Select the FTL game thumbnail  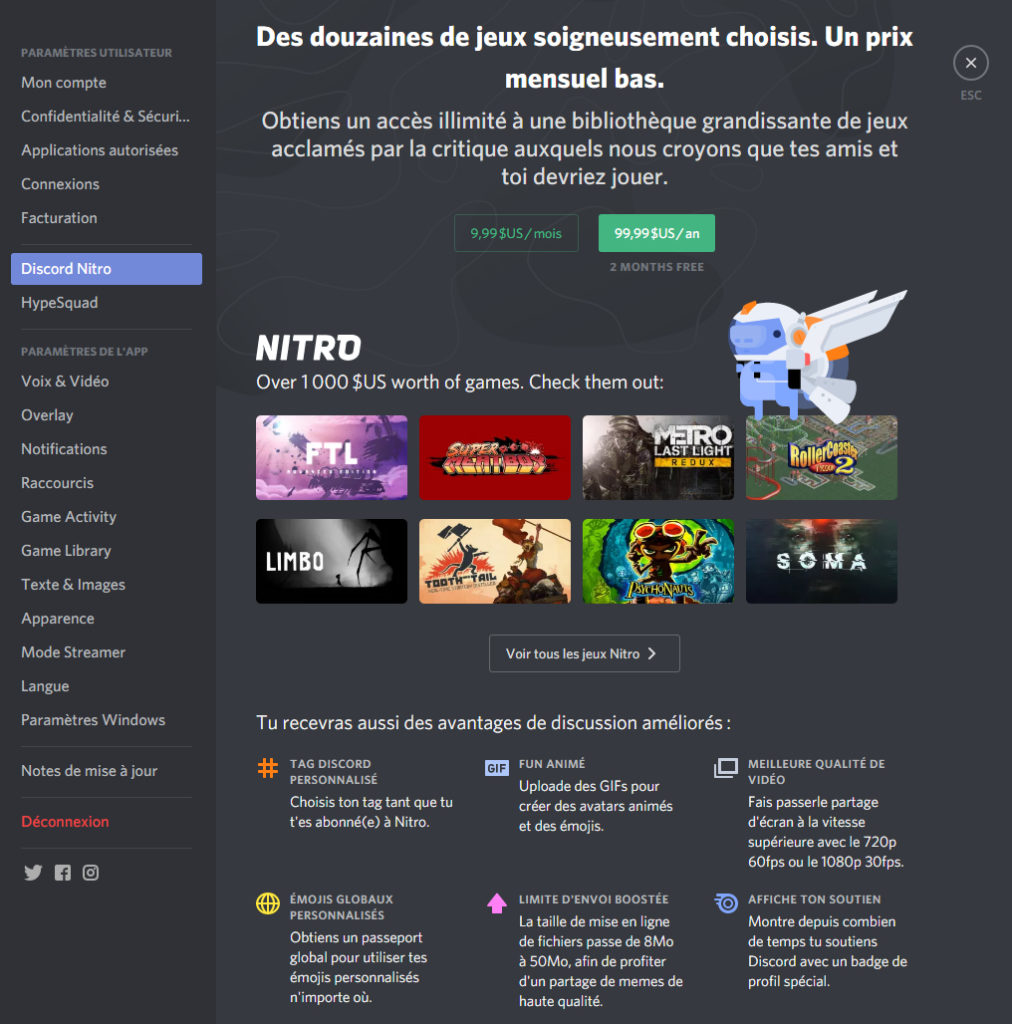pyautogui.click(x=332, y=457)
